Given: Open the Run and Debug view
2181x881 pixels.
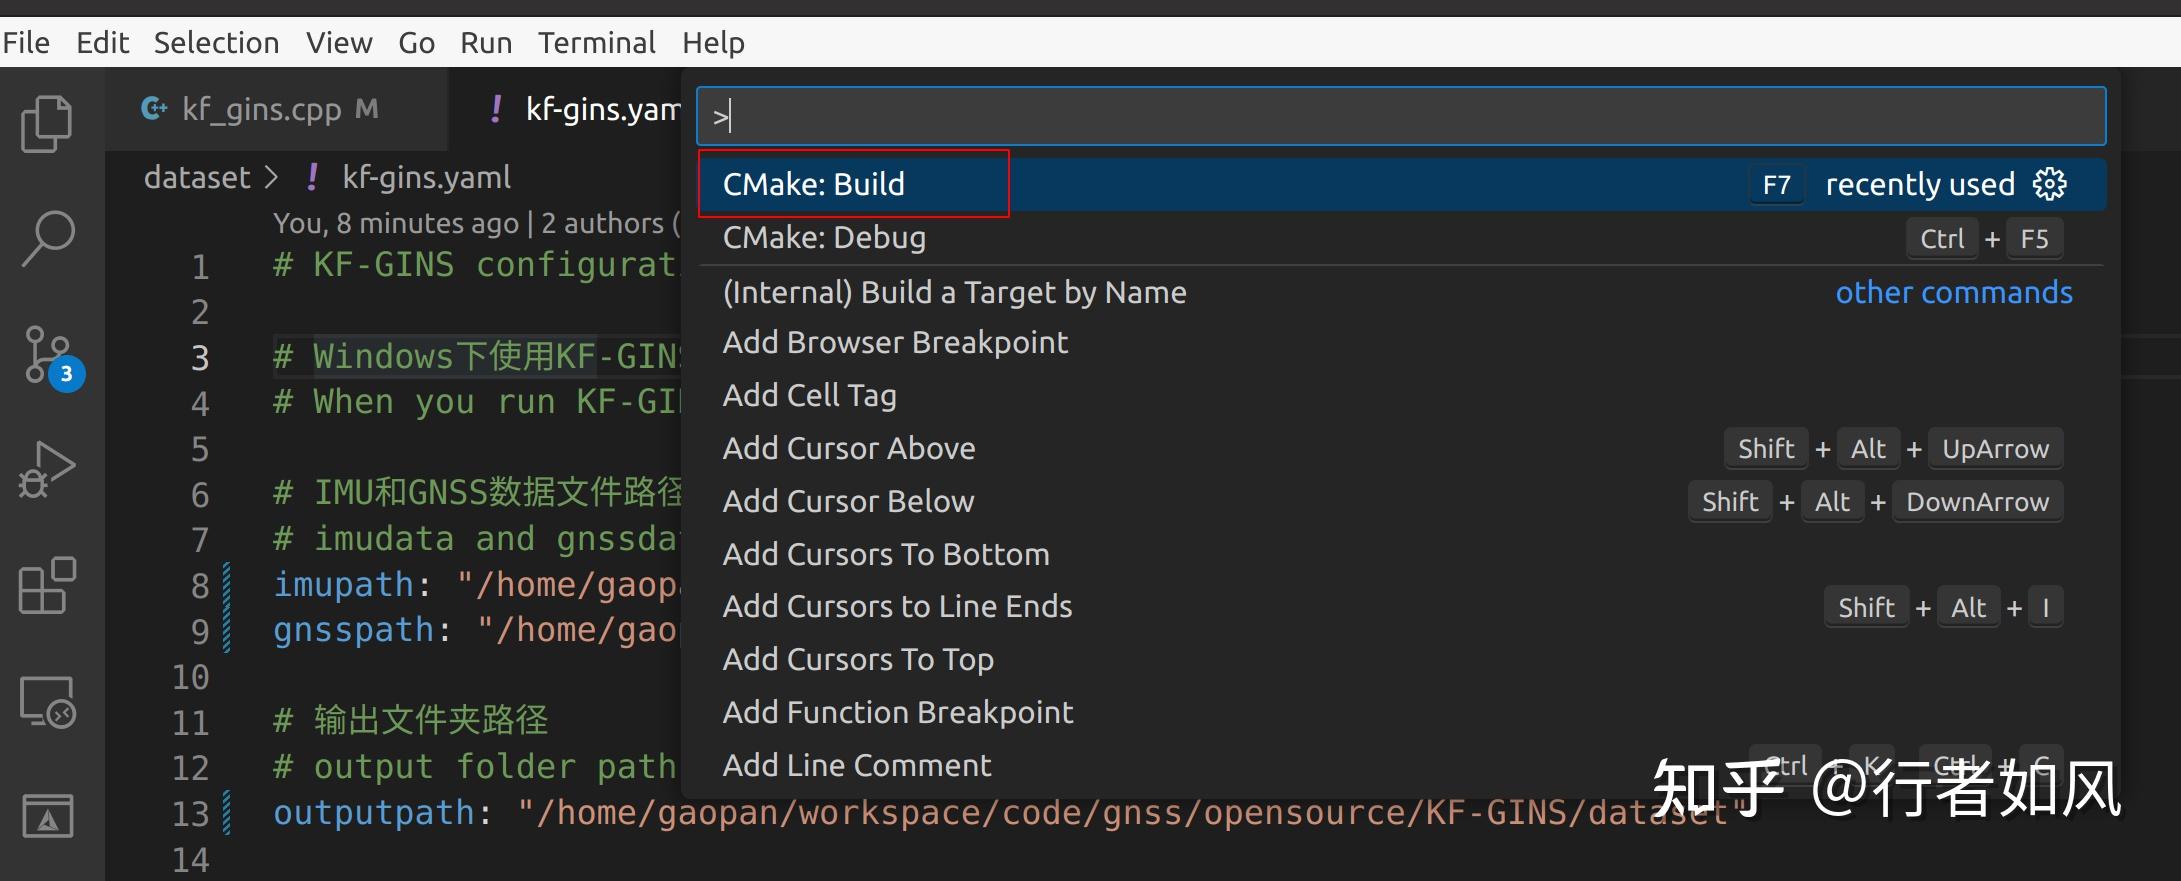Looking at the screenshot, I should (47, 469).
